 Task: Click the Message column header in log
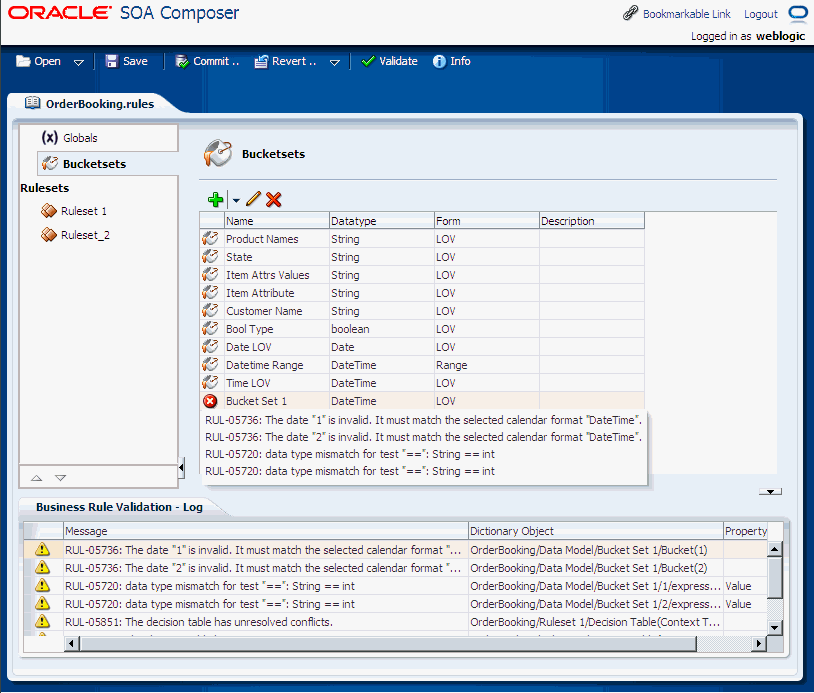[266, 531]
